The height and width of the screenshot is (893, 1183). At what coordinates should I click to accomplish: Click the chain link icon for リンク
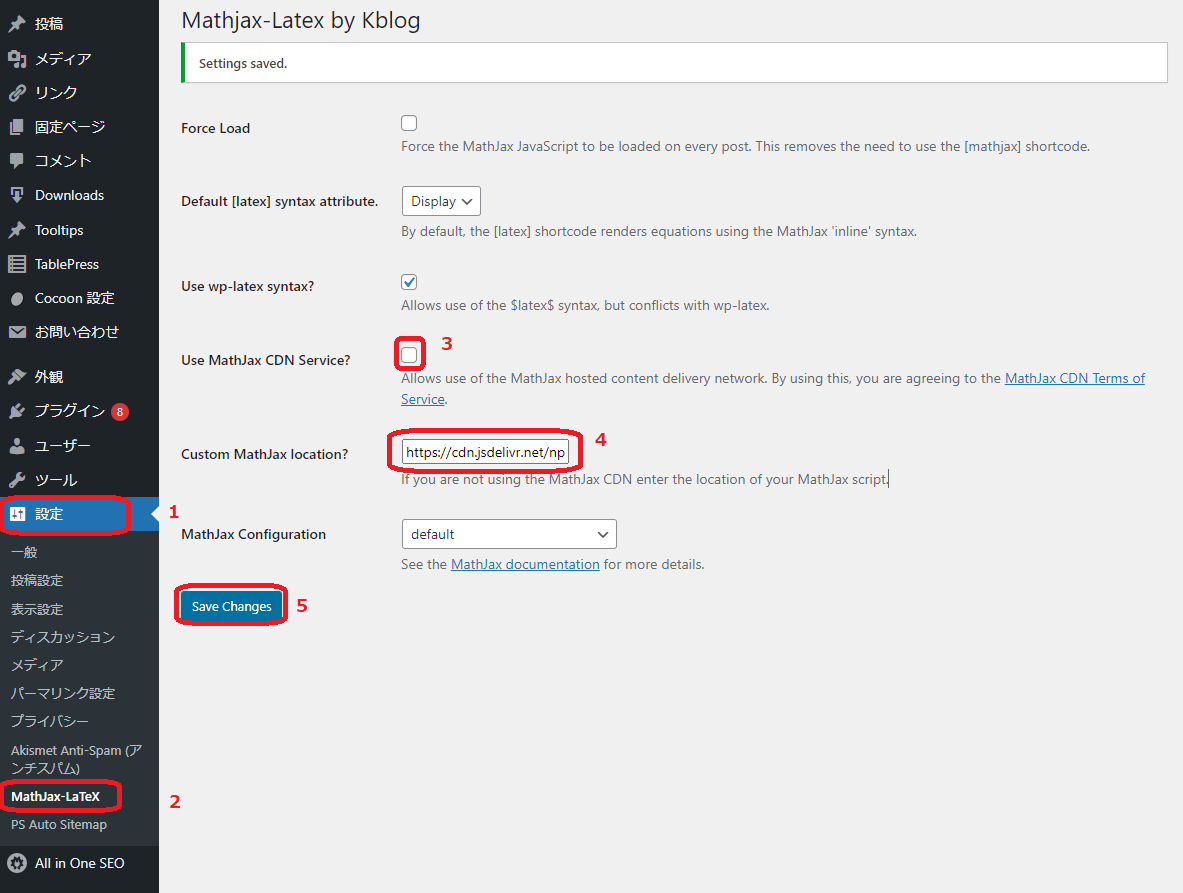point(17,93)
